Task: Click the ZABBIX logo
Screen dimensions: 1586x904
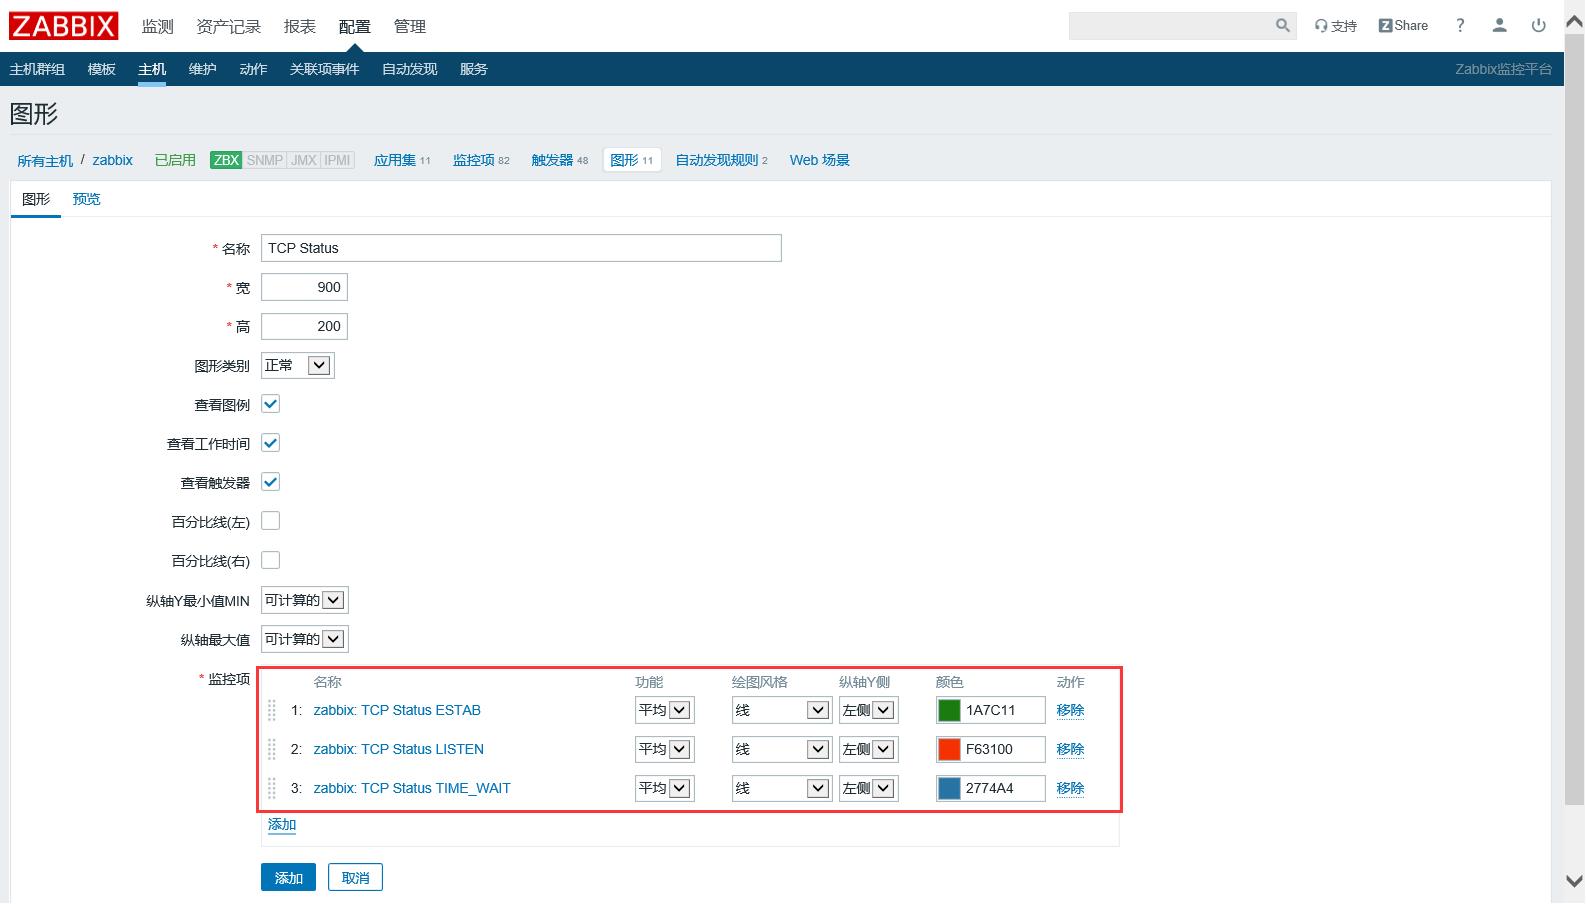Action: click(64, 26)
